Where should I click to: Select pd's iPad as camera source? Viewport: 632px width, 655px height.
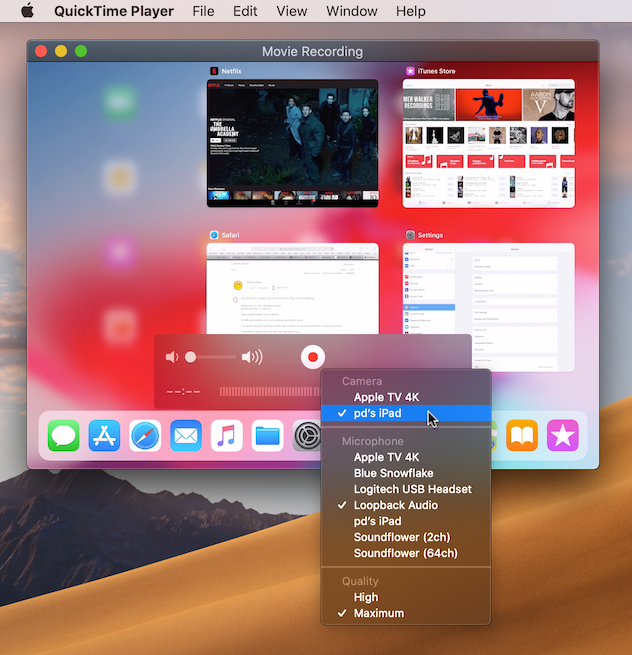point(406,413)
